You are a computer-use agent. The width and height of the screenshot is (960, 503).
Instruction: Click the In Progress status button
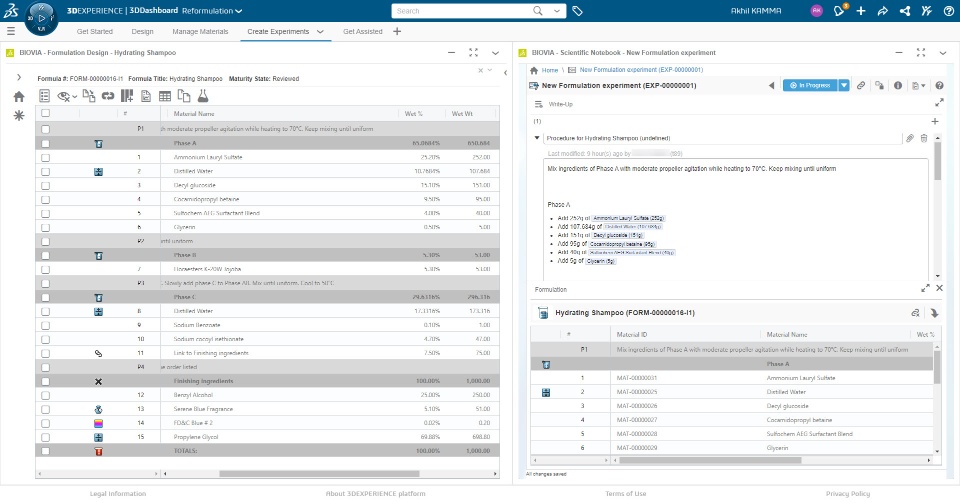point(810,86)
